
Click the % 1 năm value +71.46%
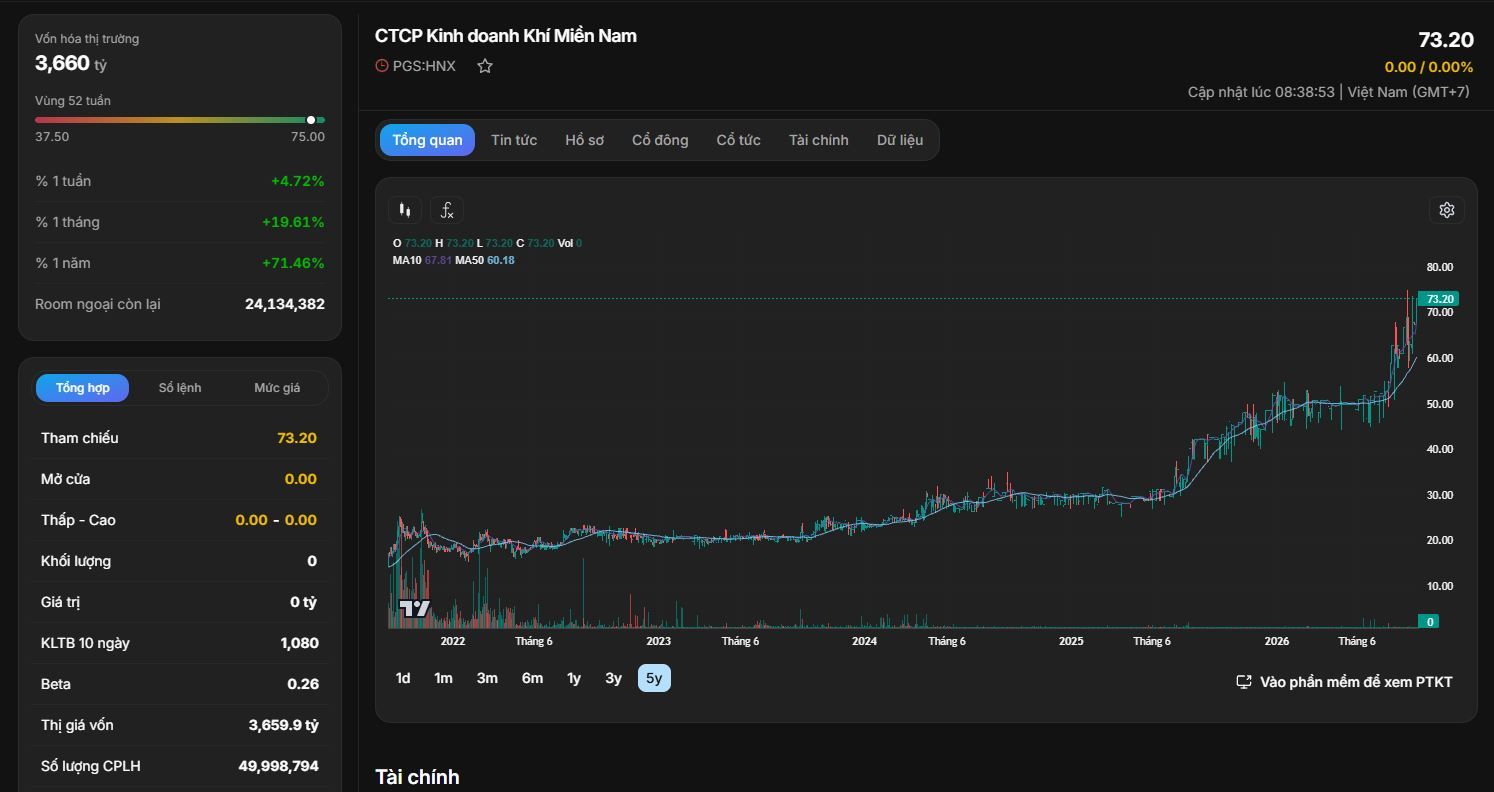click(293, 263)
